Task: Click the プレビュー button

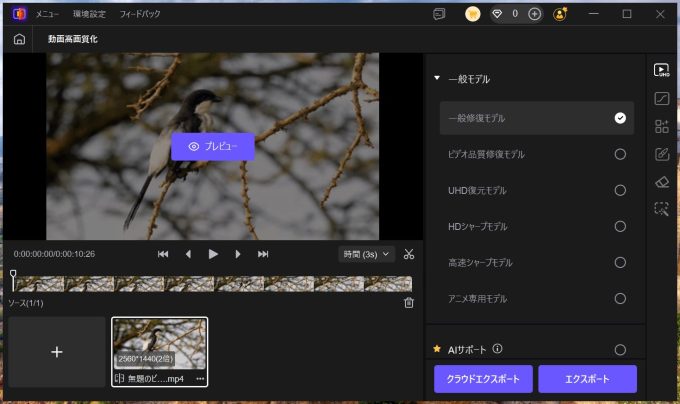Action: point(213,146)
